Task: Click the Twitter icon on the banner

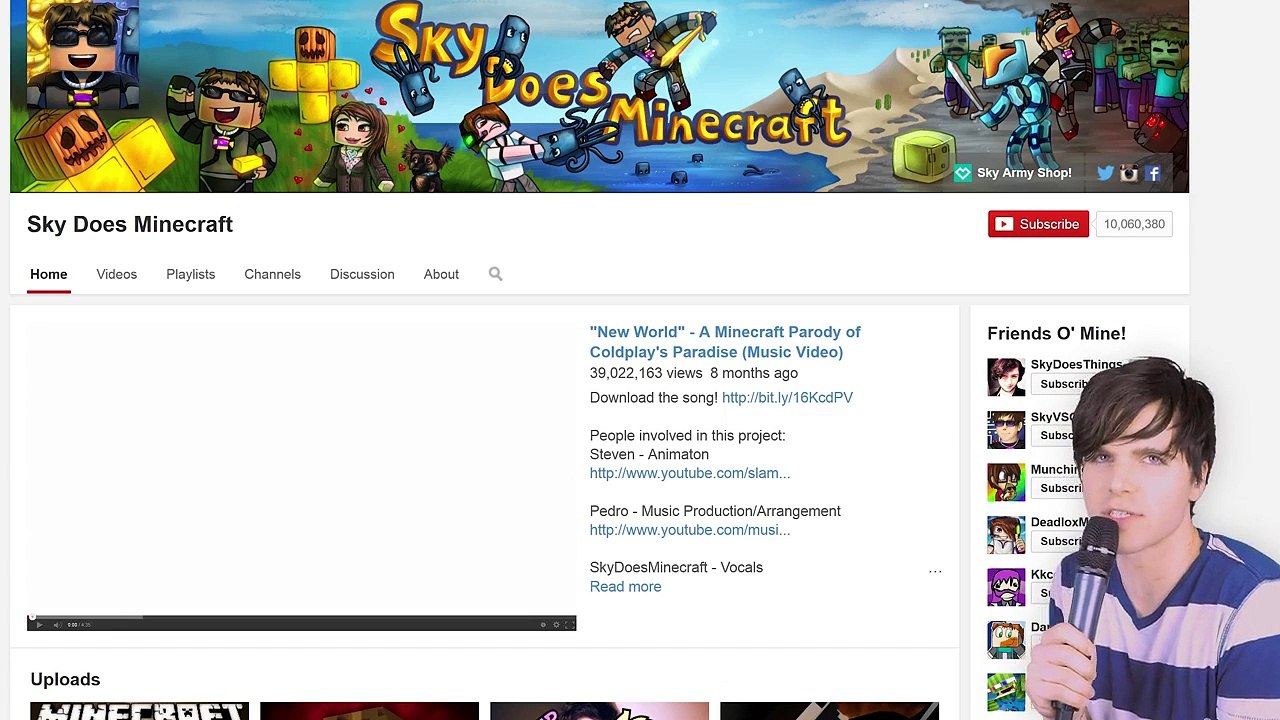Action: 1105,173
